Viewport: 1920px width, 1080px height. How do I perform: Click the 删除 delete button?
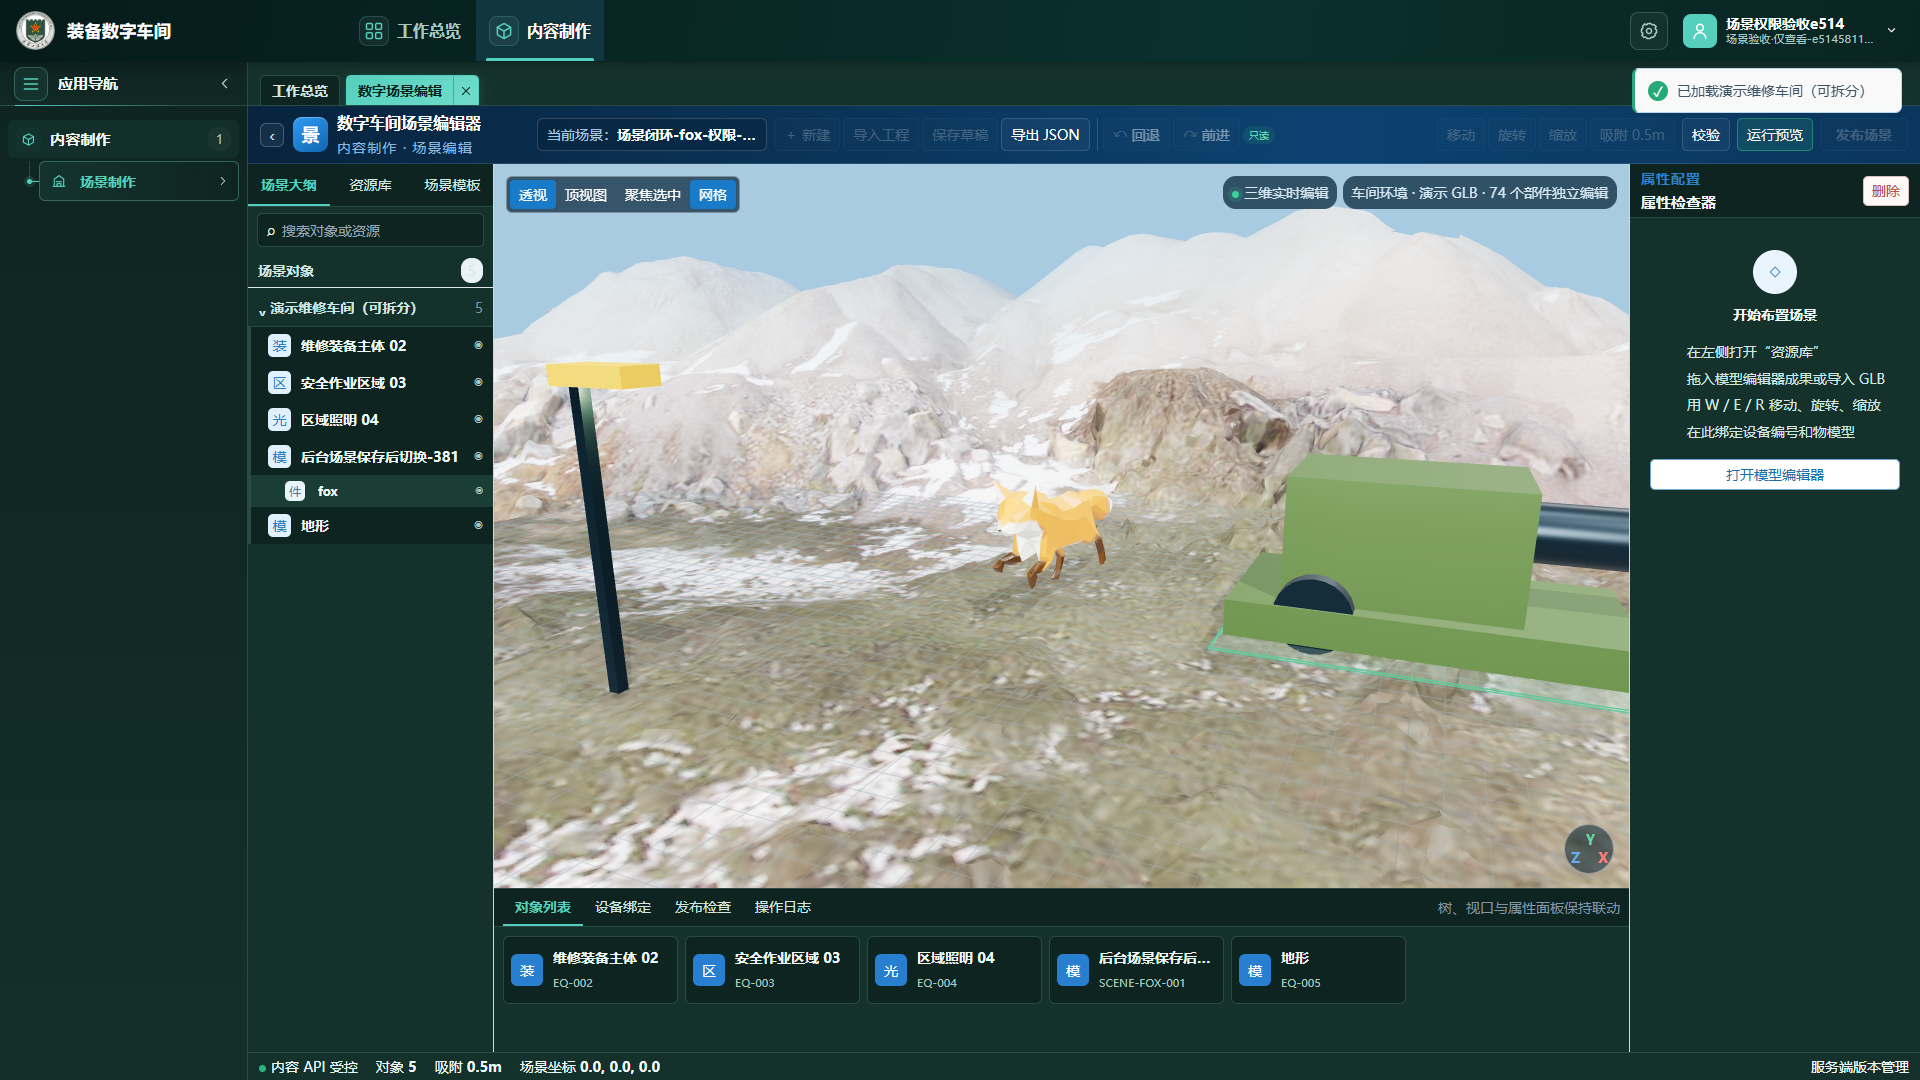[1886, 191]
